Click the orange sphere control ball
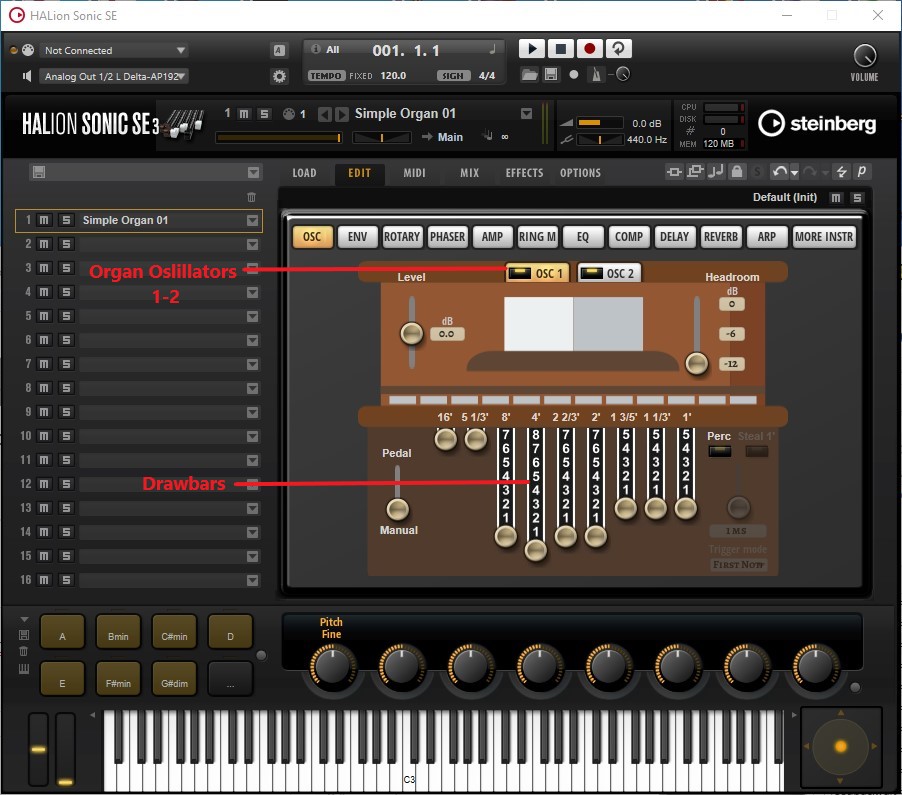The height and width of the screenshot is (795, 902). point(840,747)
